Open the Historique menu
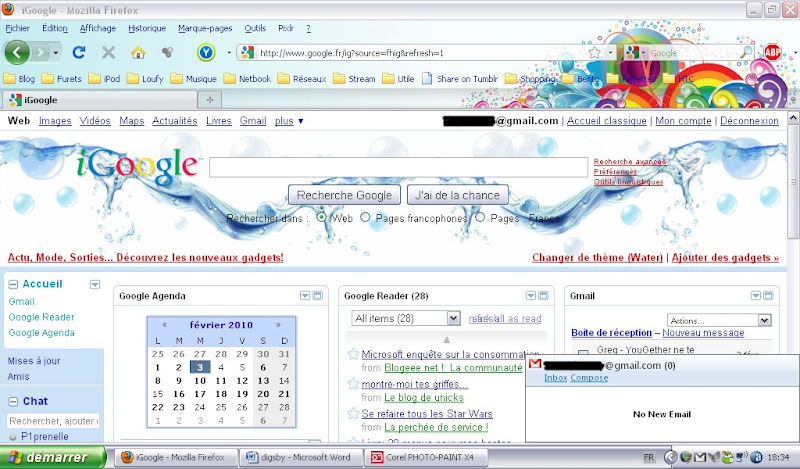This screenshot has height=469, width=800. pos(147,28)
